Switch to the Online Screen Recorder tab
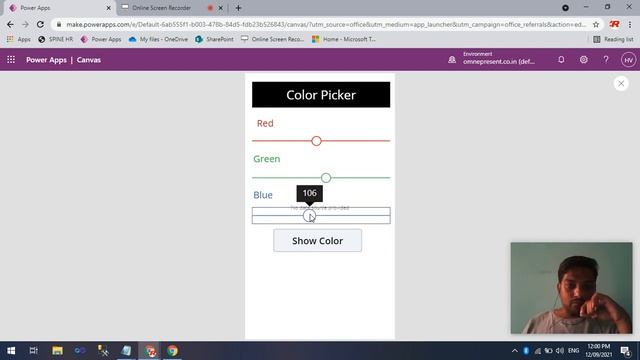The height and width of the screenshot is (360, 640). tap(161, 8)
